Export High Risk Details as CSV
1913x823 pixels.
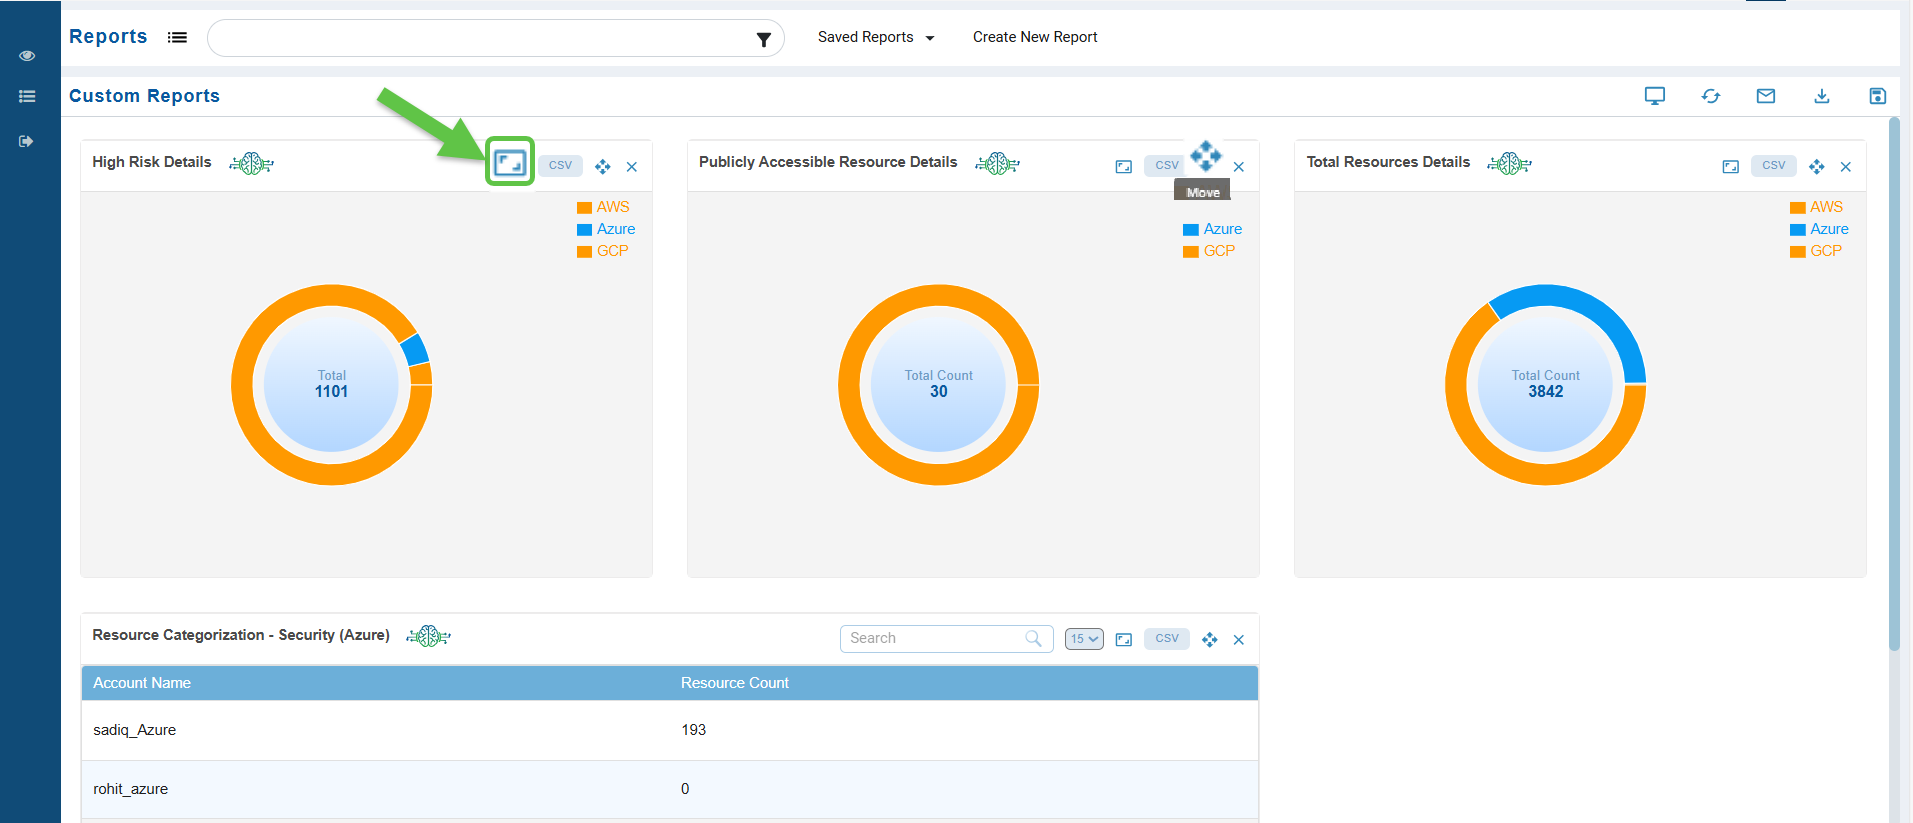(x=560, y=166)
